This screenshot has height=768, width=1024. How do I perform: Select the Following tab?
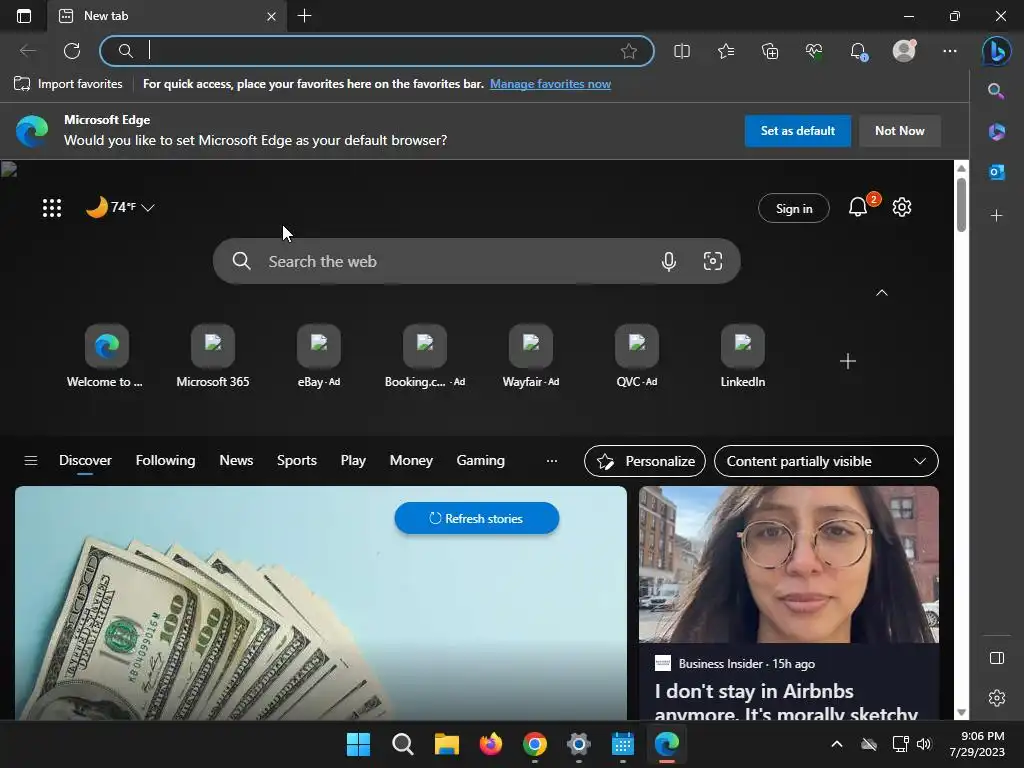click(x=165, y=460)
